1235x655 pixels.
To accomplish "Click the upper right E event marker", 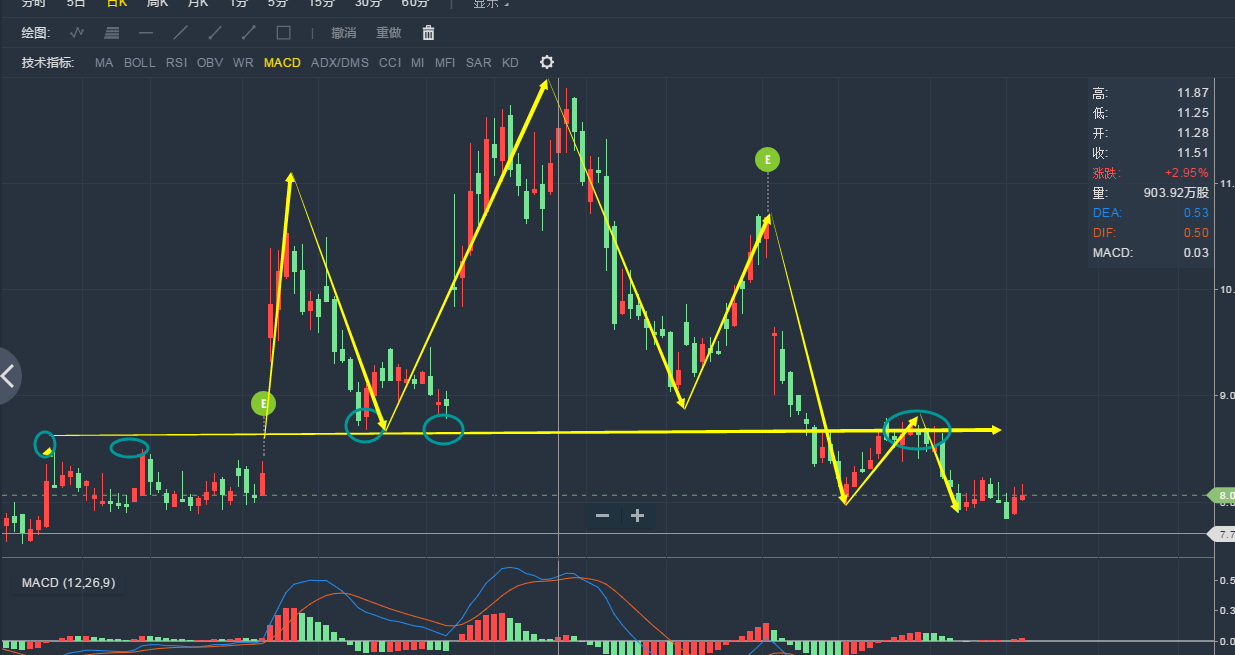I will (x=767, y=159).
